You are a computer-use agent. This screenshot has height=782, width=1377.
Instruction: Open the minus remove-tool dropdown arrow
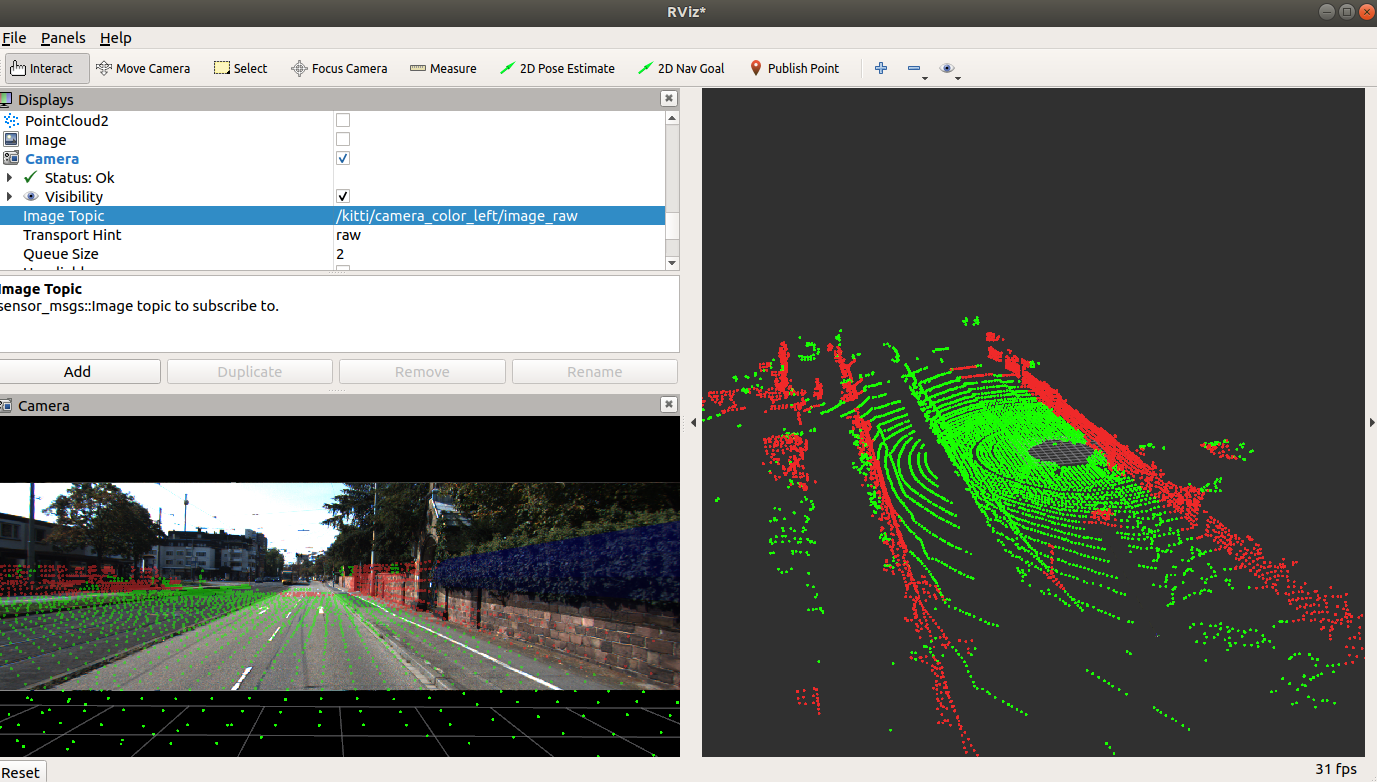point(925,78)
